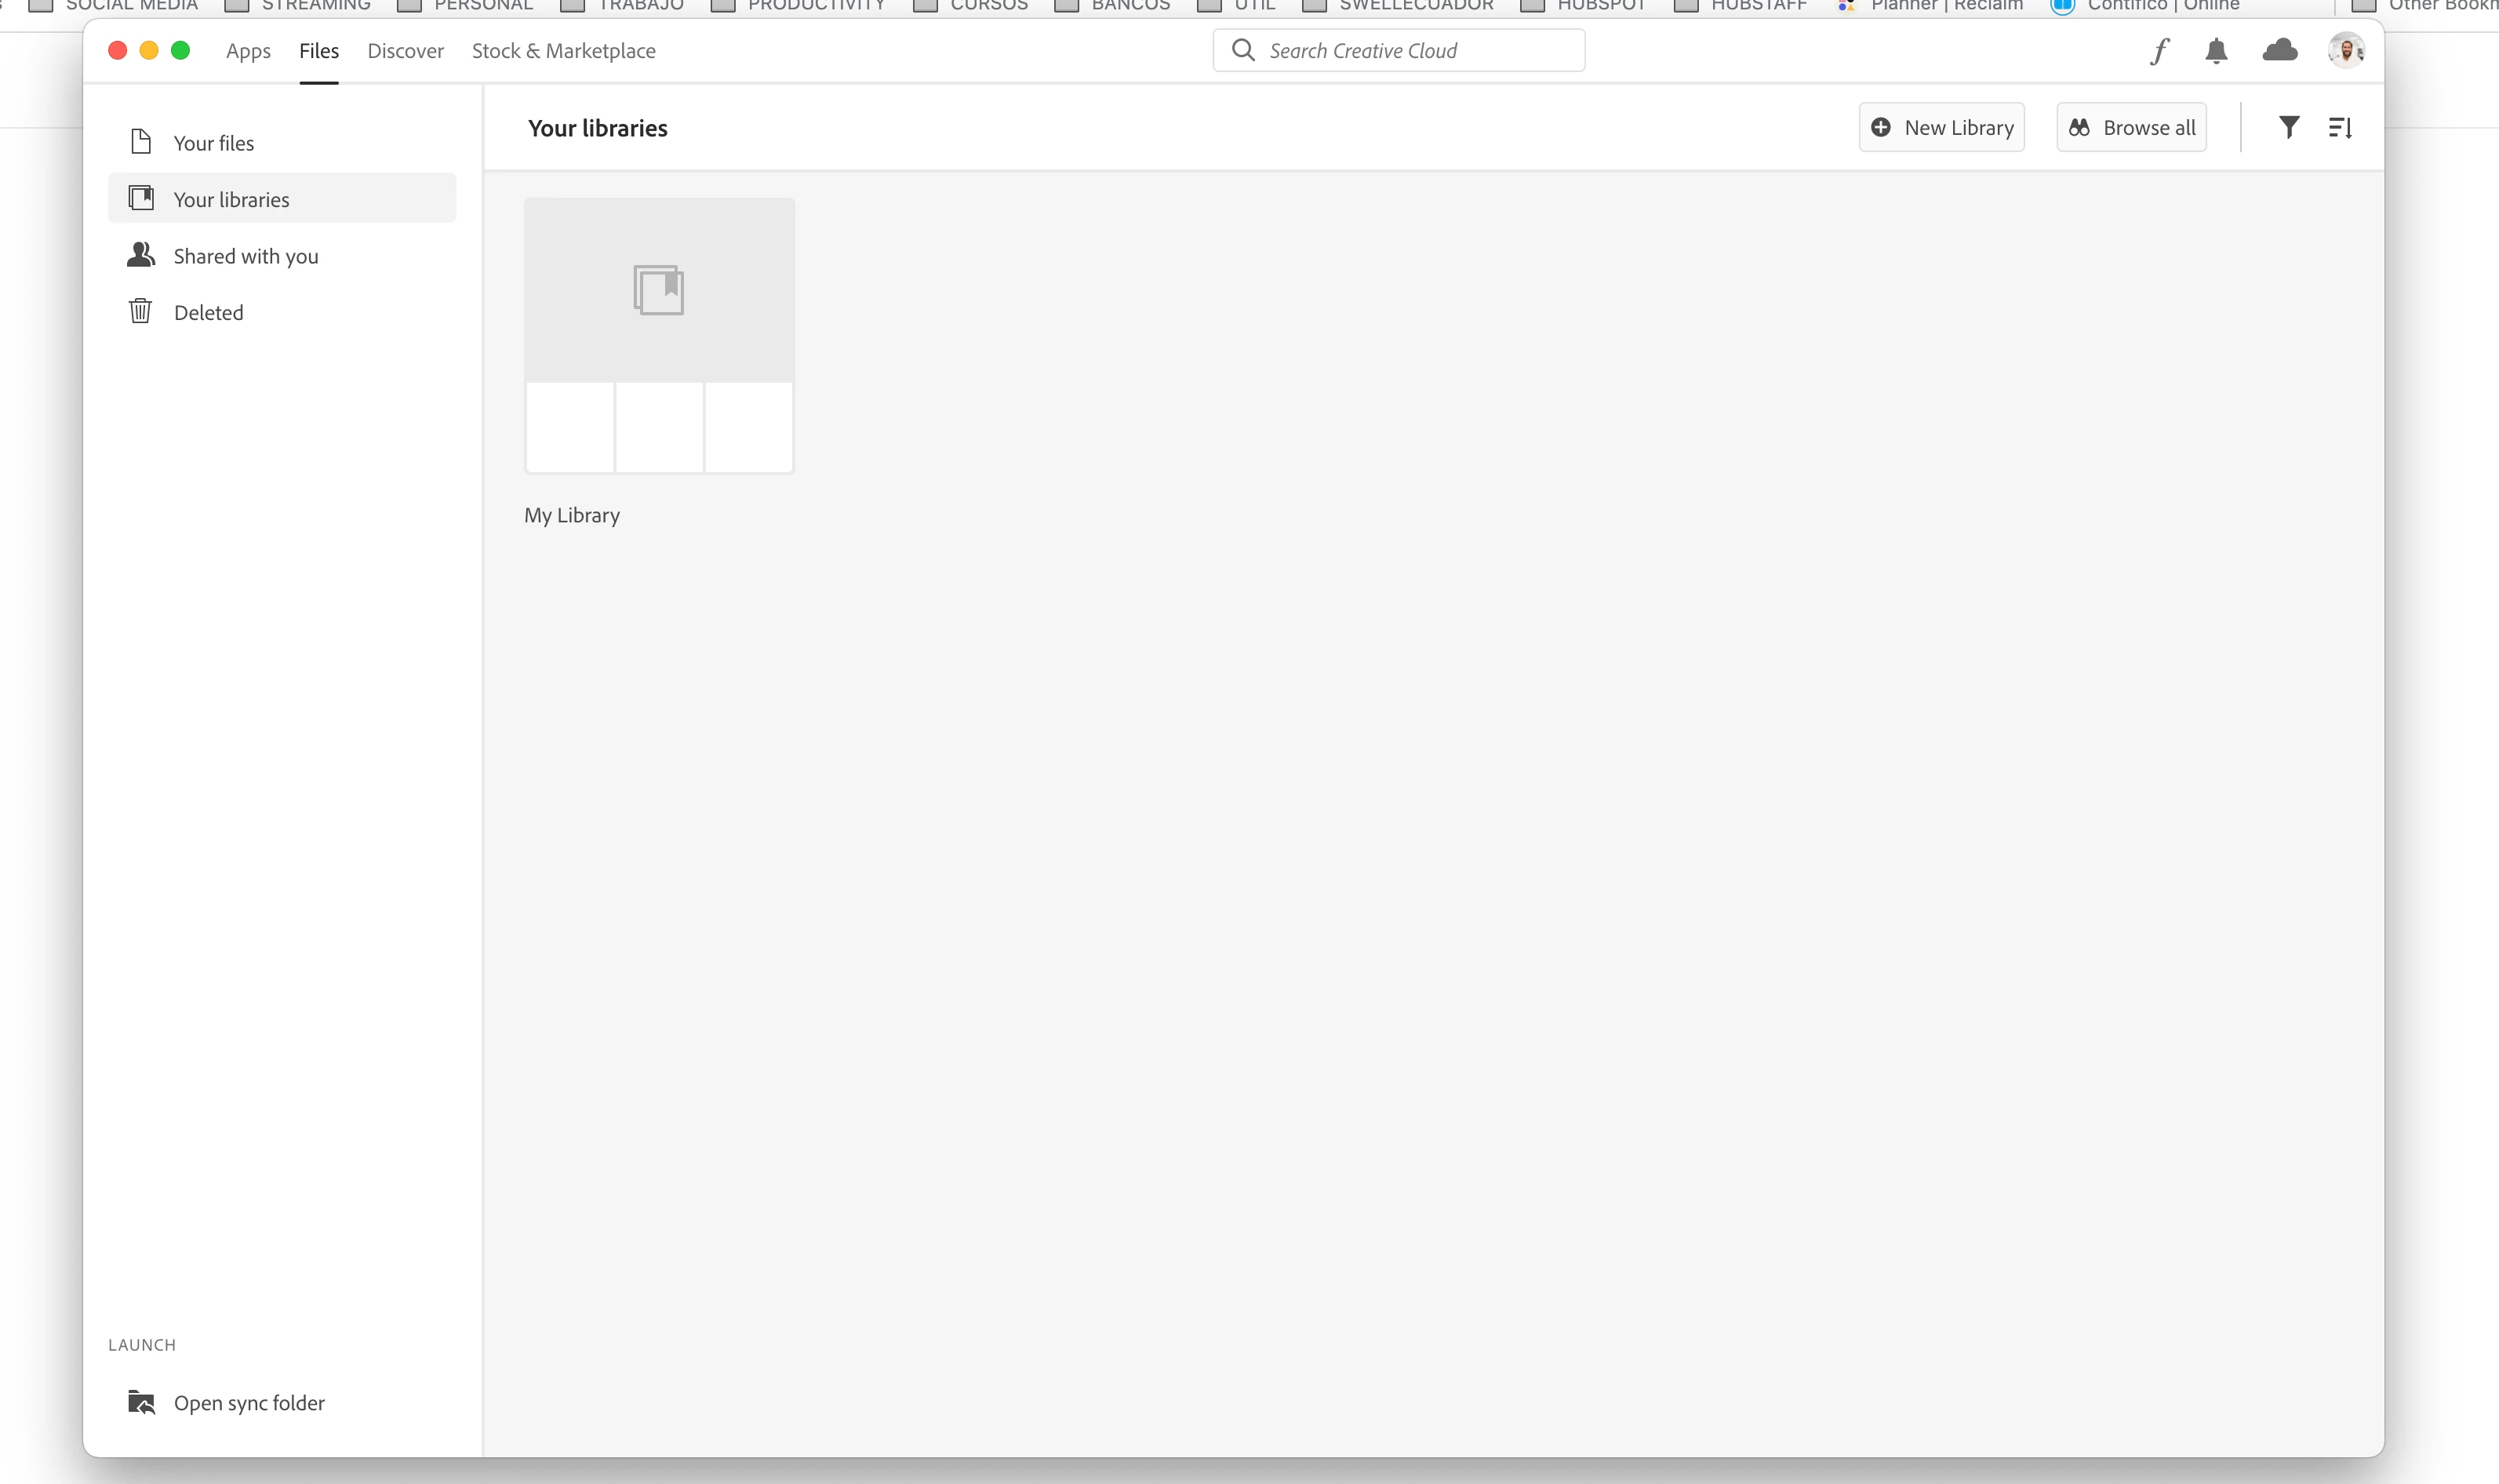Select Your files in the sidebar
The width and height of the screenshot is (2499, 1484).
click(213, 143)
